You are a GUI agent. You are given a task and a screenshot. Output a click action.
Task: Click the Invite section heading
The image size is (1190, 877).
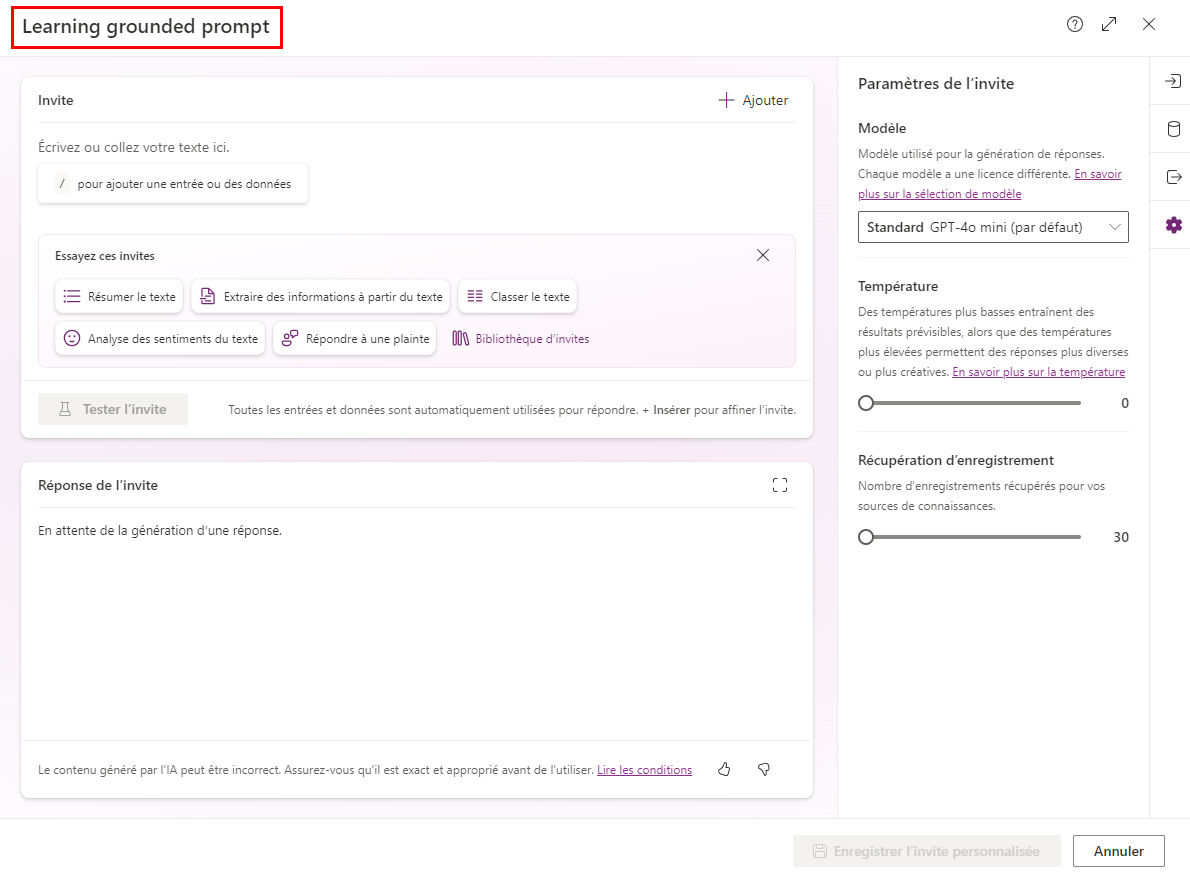[x=55, y=100]
